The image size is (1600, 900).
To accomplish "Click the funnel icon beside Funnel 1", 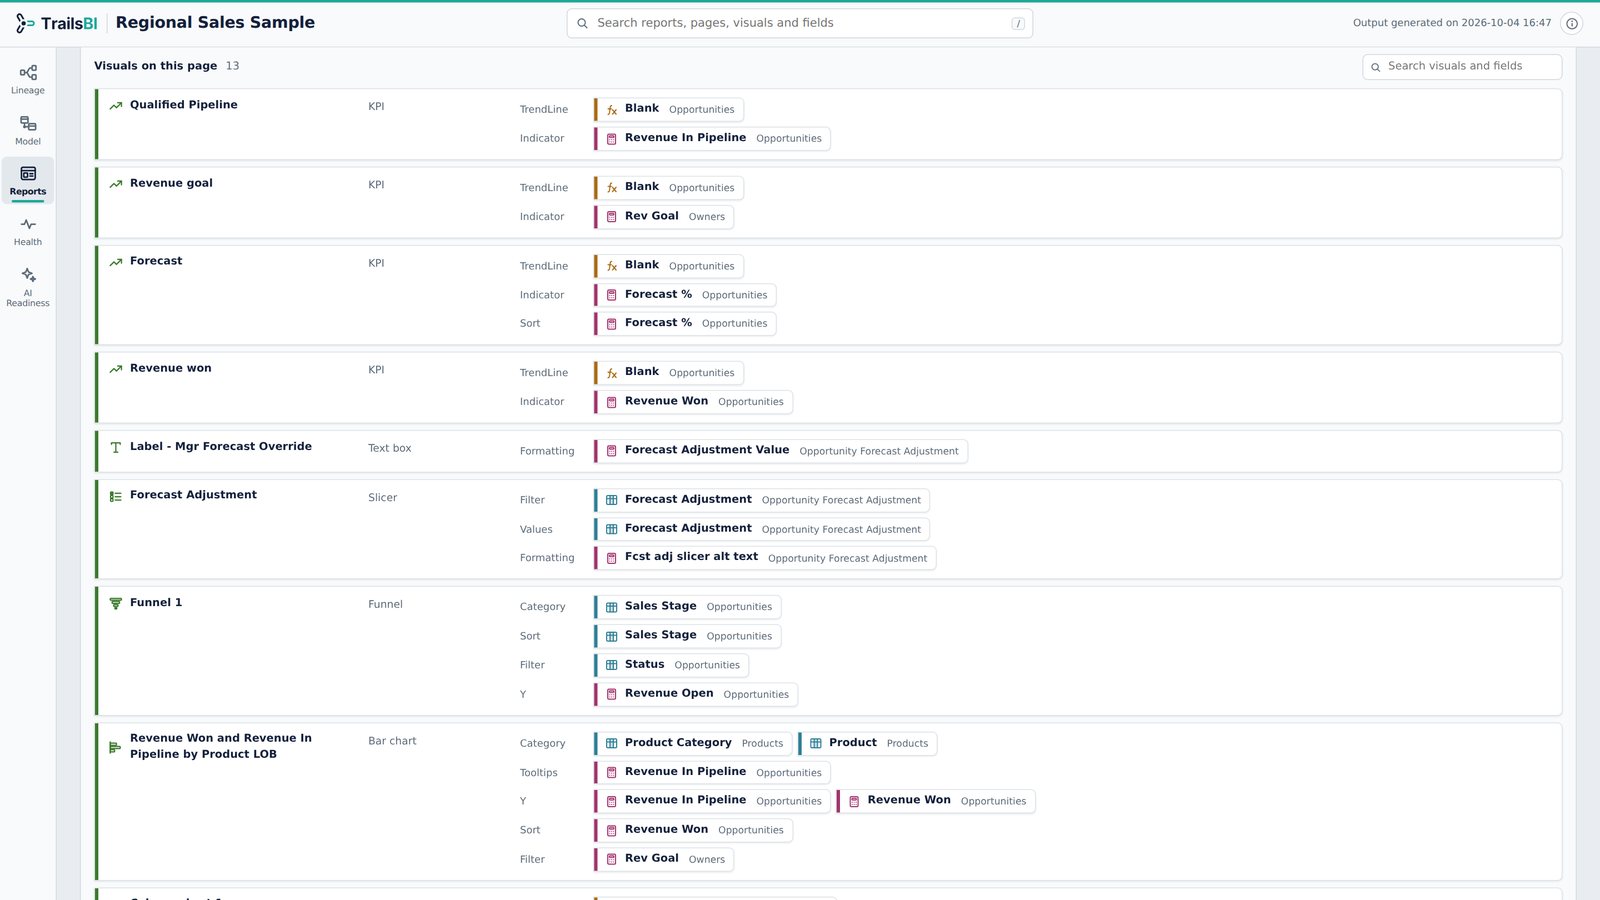I will pyautogui.click(x=116, y=603).
